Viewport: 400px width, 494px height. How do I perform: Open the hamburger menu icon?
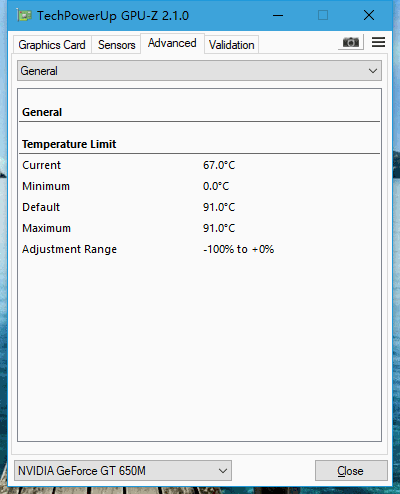[378, 42]
